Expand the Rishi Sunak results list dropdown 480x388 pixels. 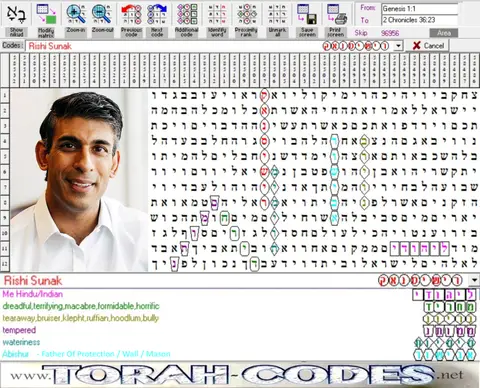[x=474, y=280]
